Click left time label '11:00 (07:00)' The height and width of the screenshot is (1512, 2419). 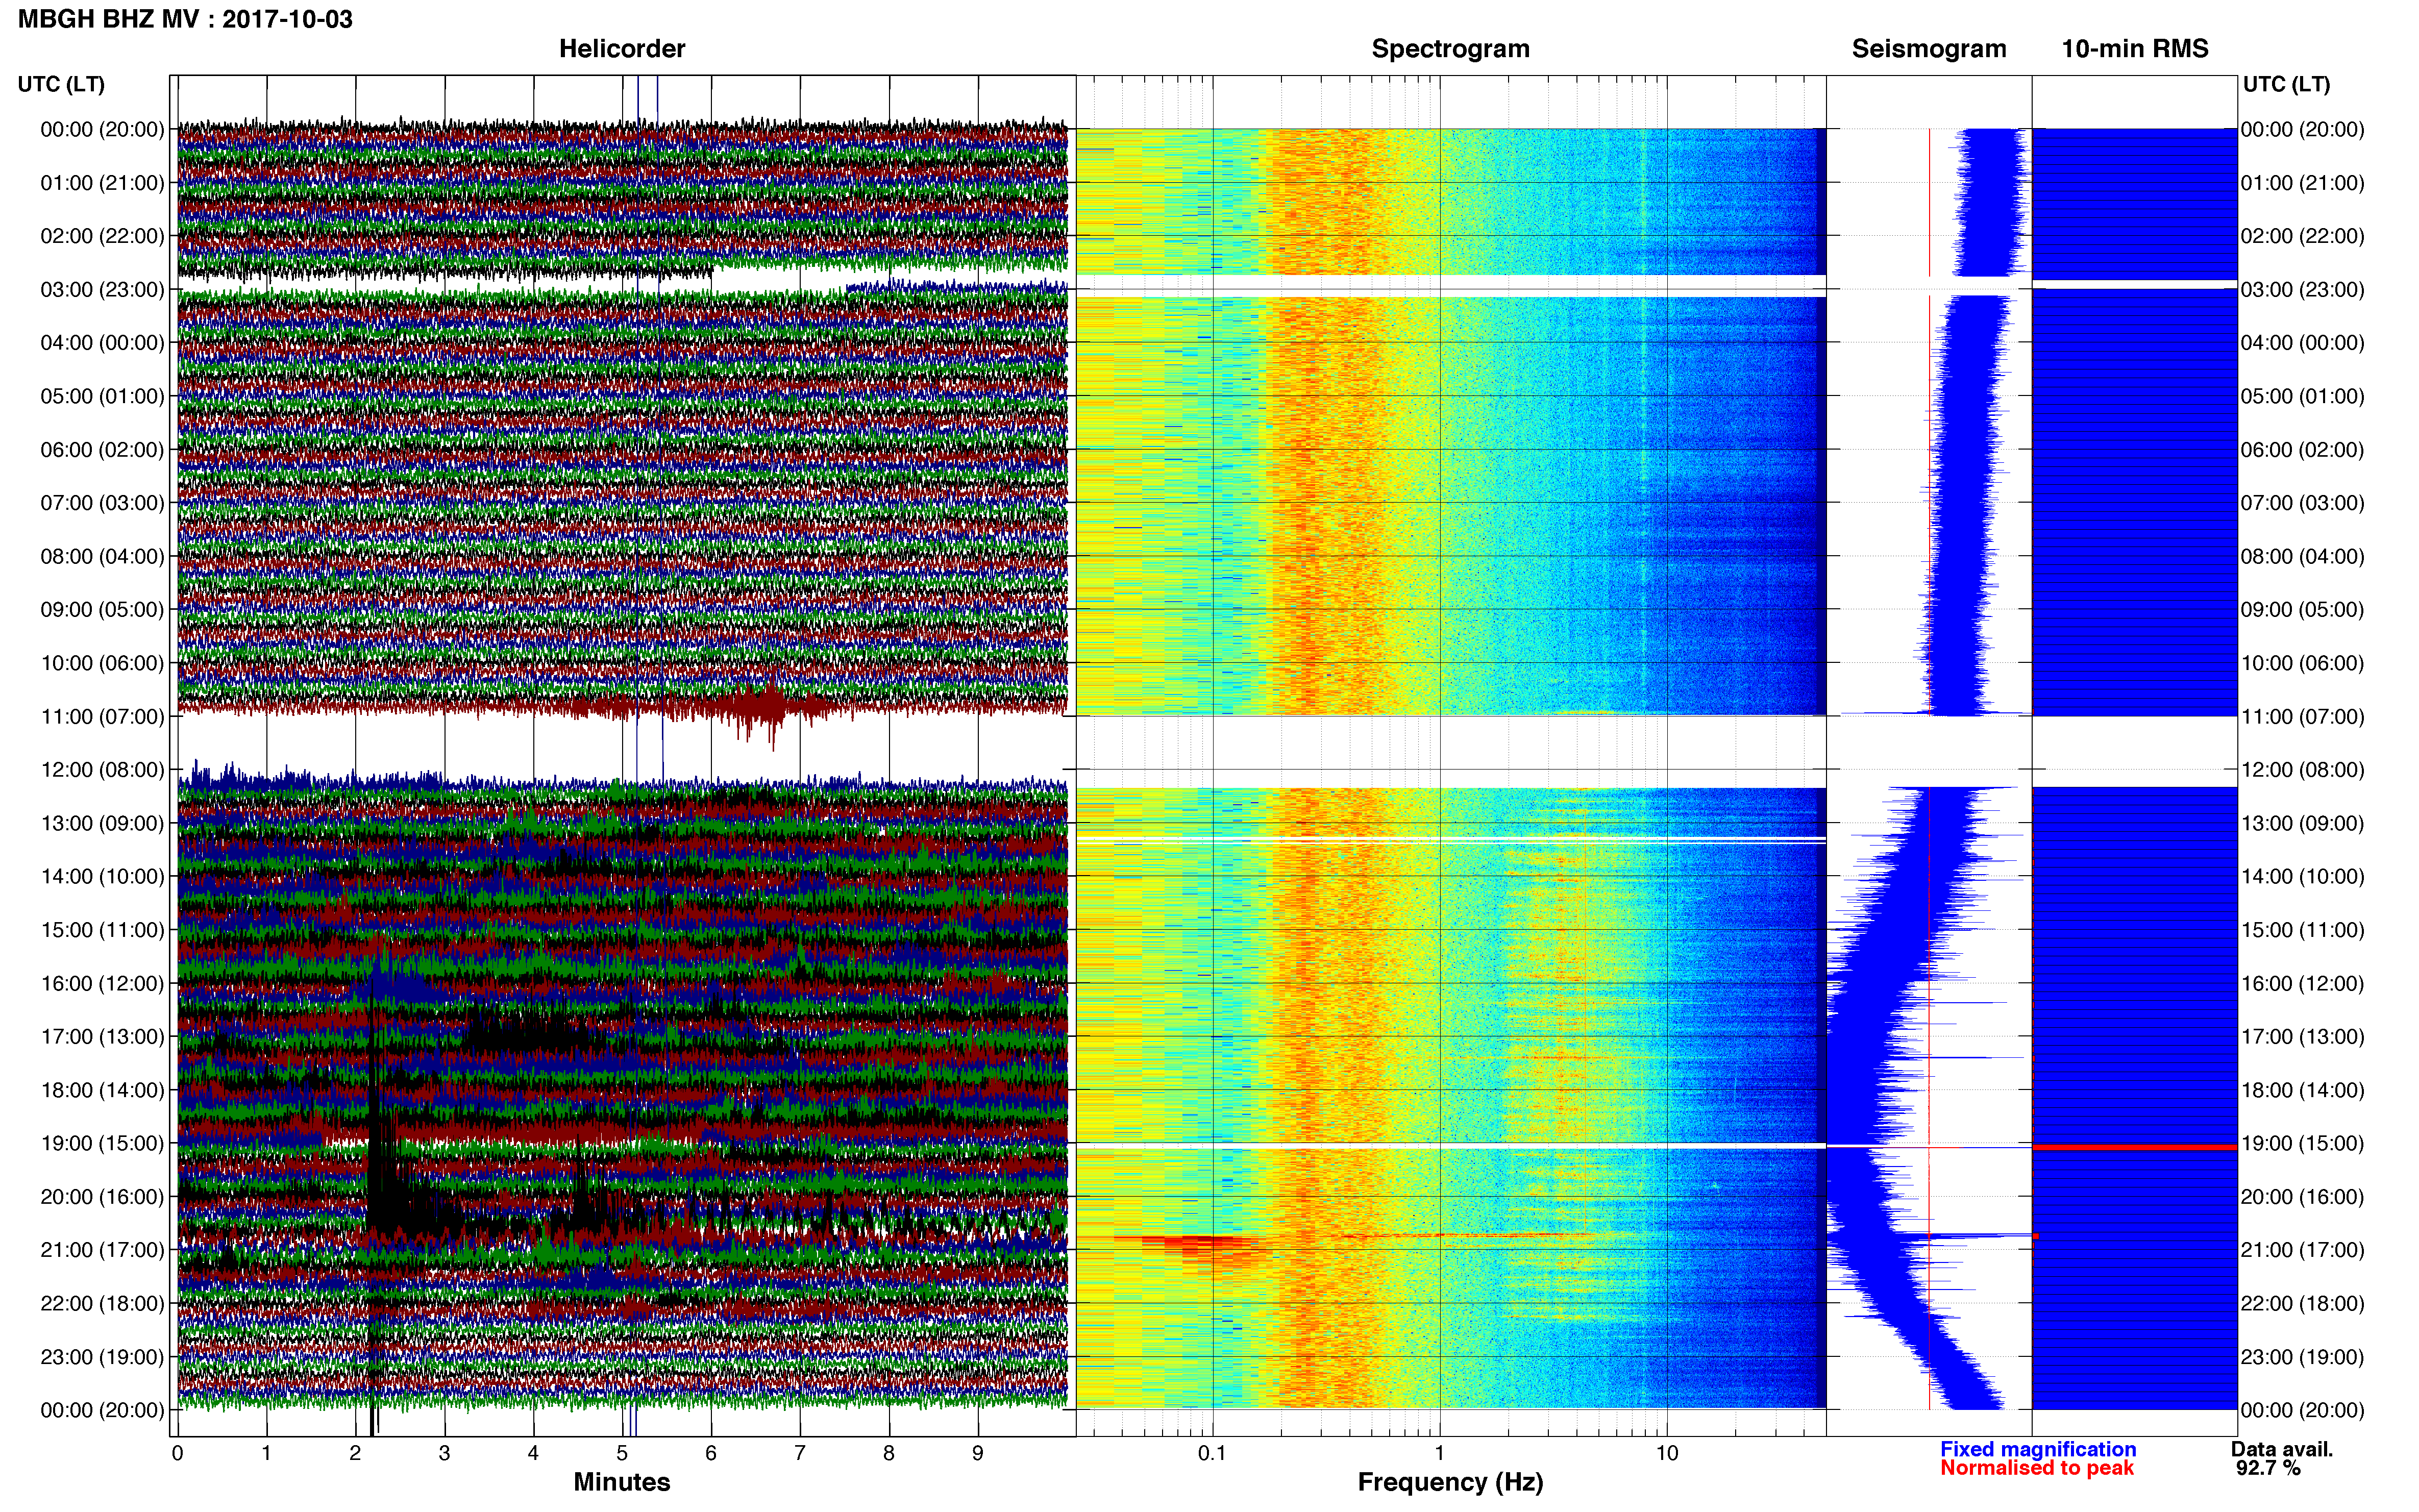click(102, 717)
